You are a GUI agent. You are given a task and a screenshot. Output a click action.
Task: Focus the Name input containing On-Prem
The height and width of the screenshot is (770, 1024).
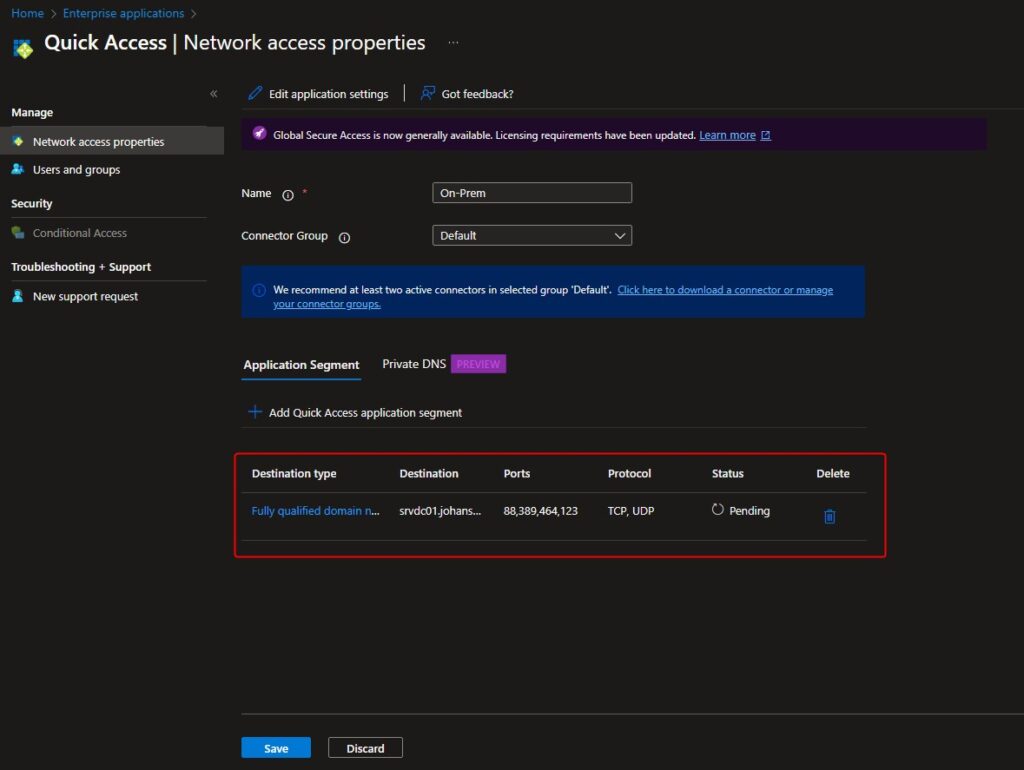[x=532, y=193]
